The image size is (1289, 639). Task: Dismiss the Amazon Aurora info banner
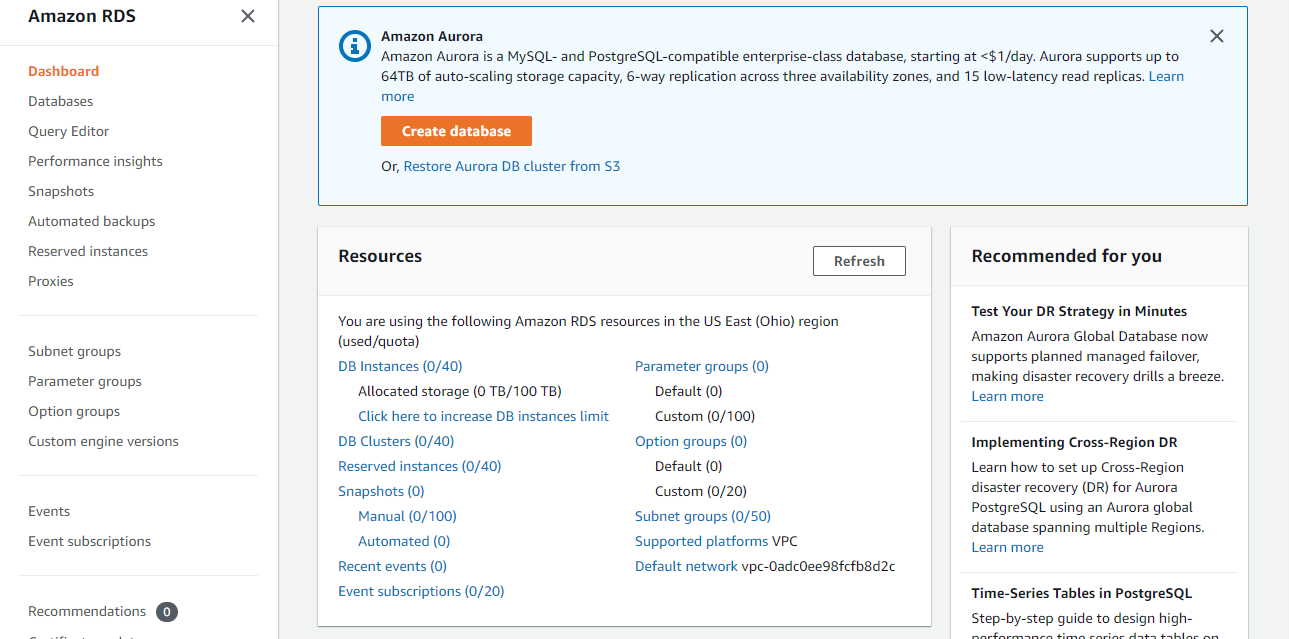pyautogui.click(x=1216, y=36)
